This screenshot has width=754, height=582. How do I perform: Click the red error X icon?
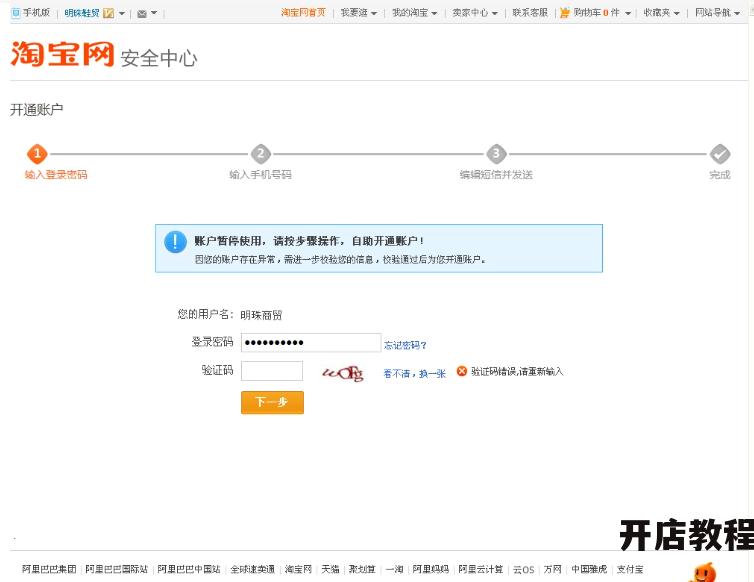(x=462, y=371)
